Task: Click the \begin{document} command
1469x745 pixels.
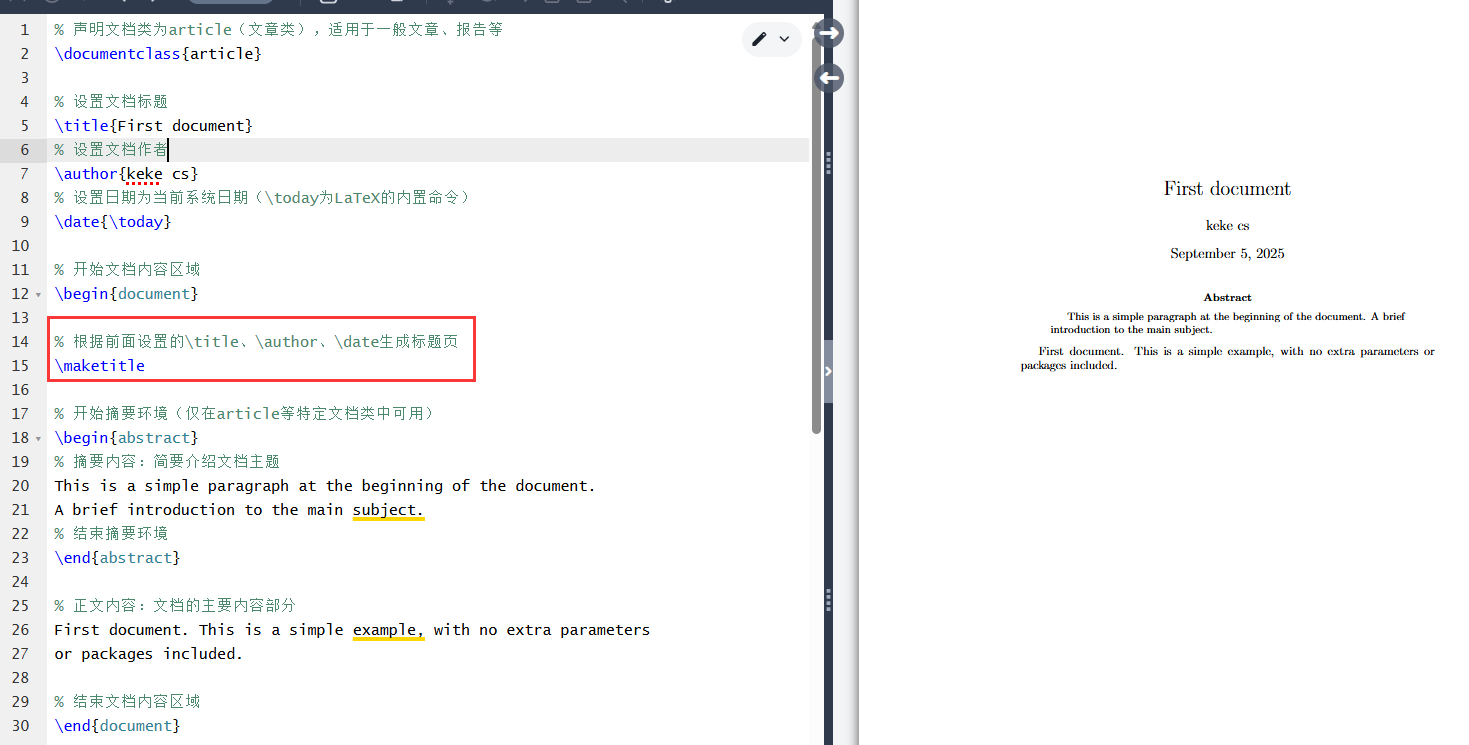Action: point(126,294)
